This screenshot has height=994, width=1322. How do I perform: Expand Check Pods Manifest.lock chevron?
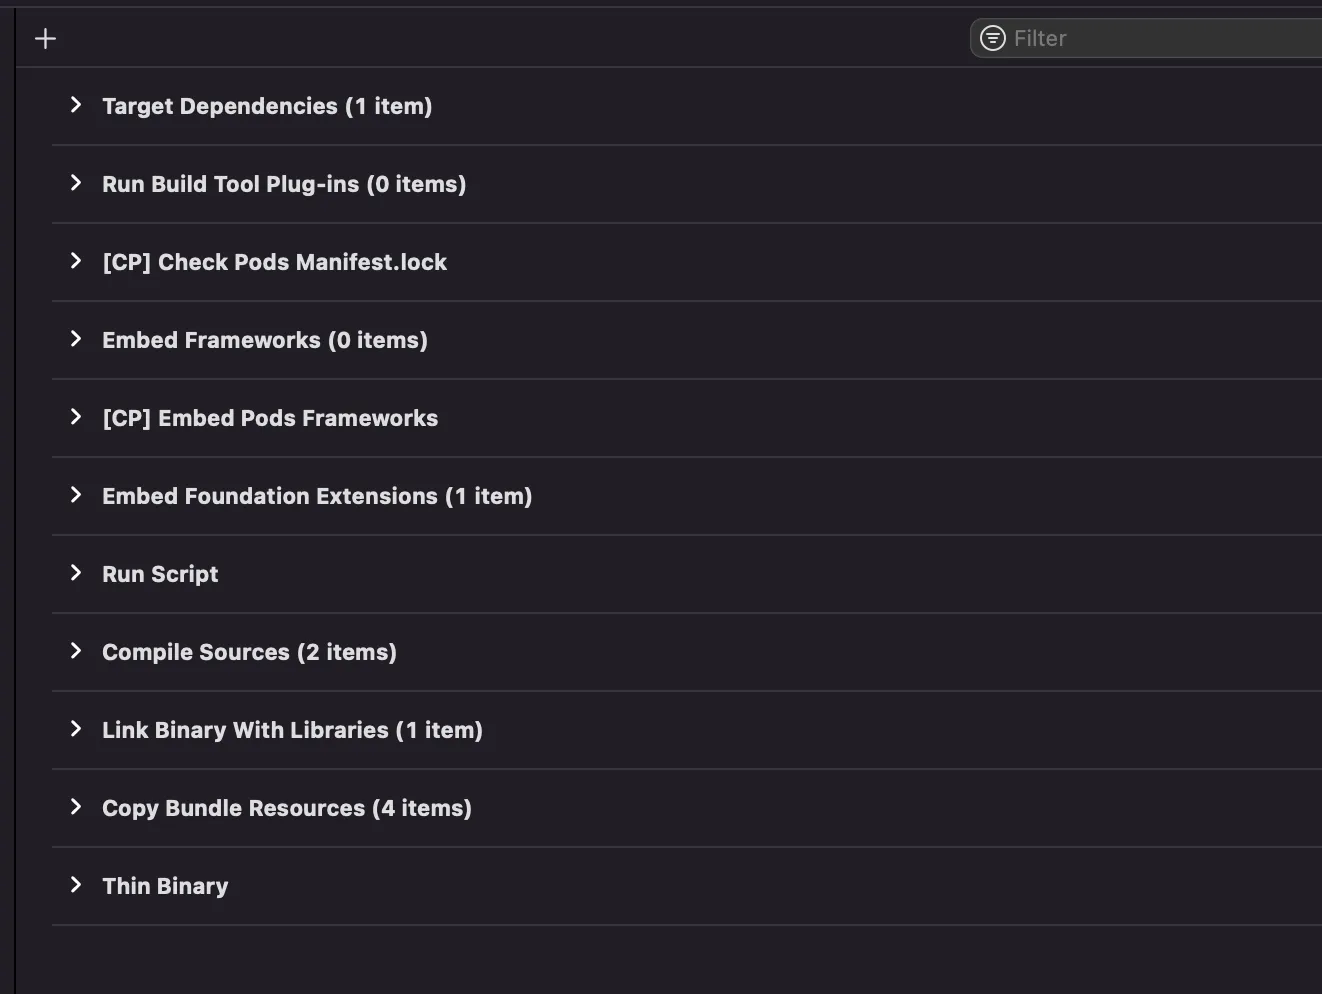[x=76, y=261]
